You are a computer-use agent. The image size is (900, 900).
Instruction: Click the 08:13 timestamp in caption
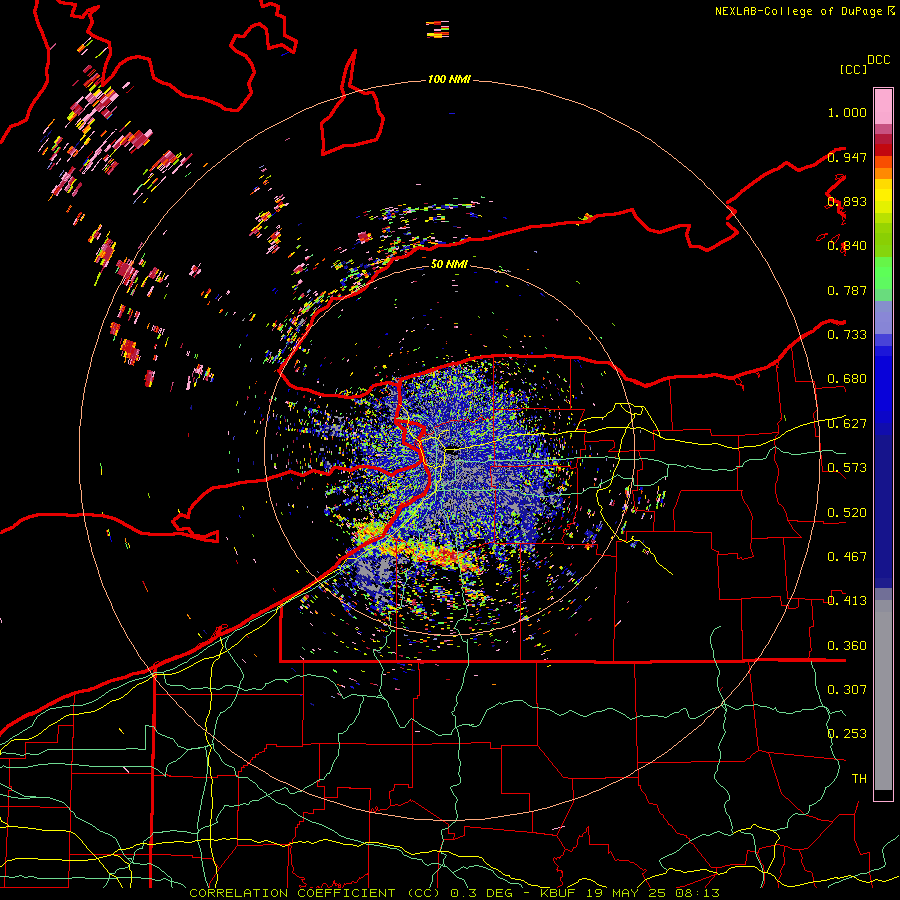[697, 893]
